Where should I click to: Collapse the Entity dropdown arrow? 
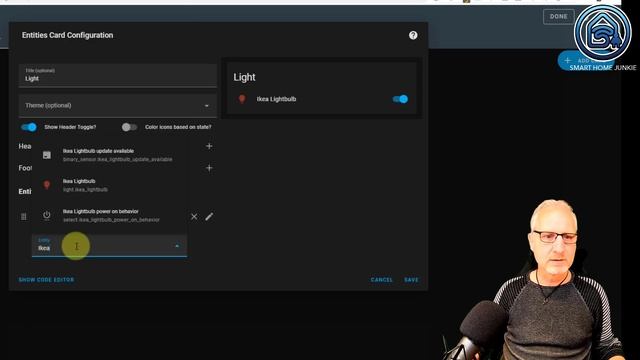pyautogui.click(x=177, y=246)
